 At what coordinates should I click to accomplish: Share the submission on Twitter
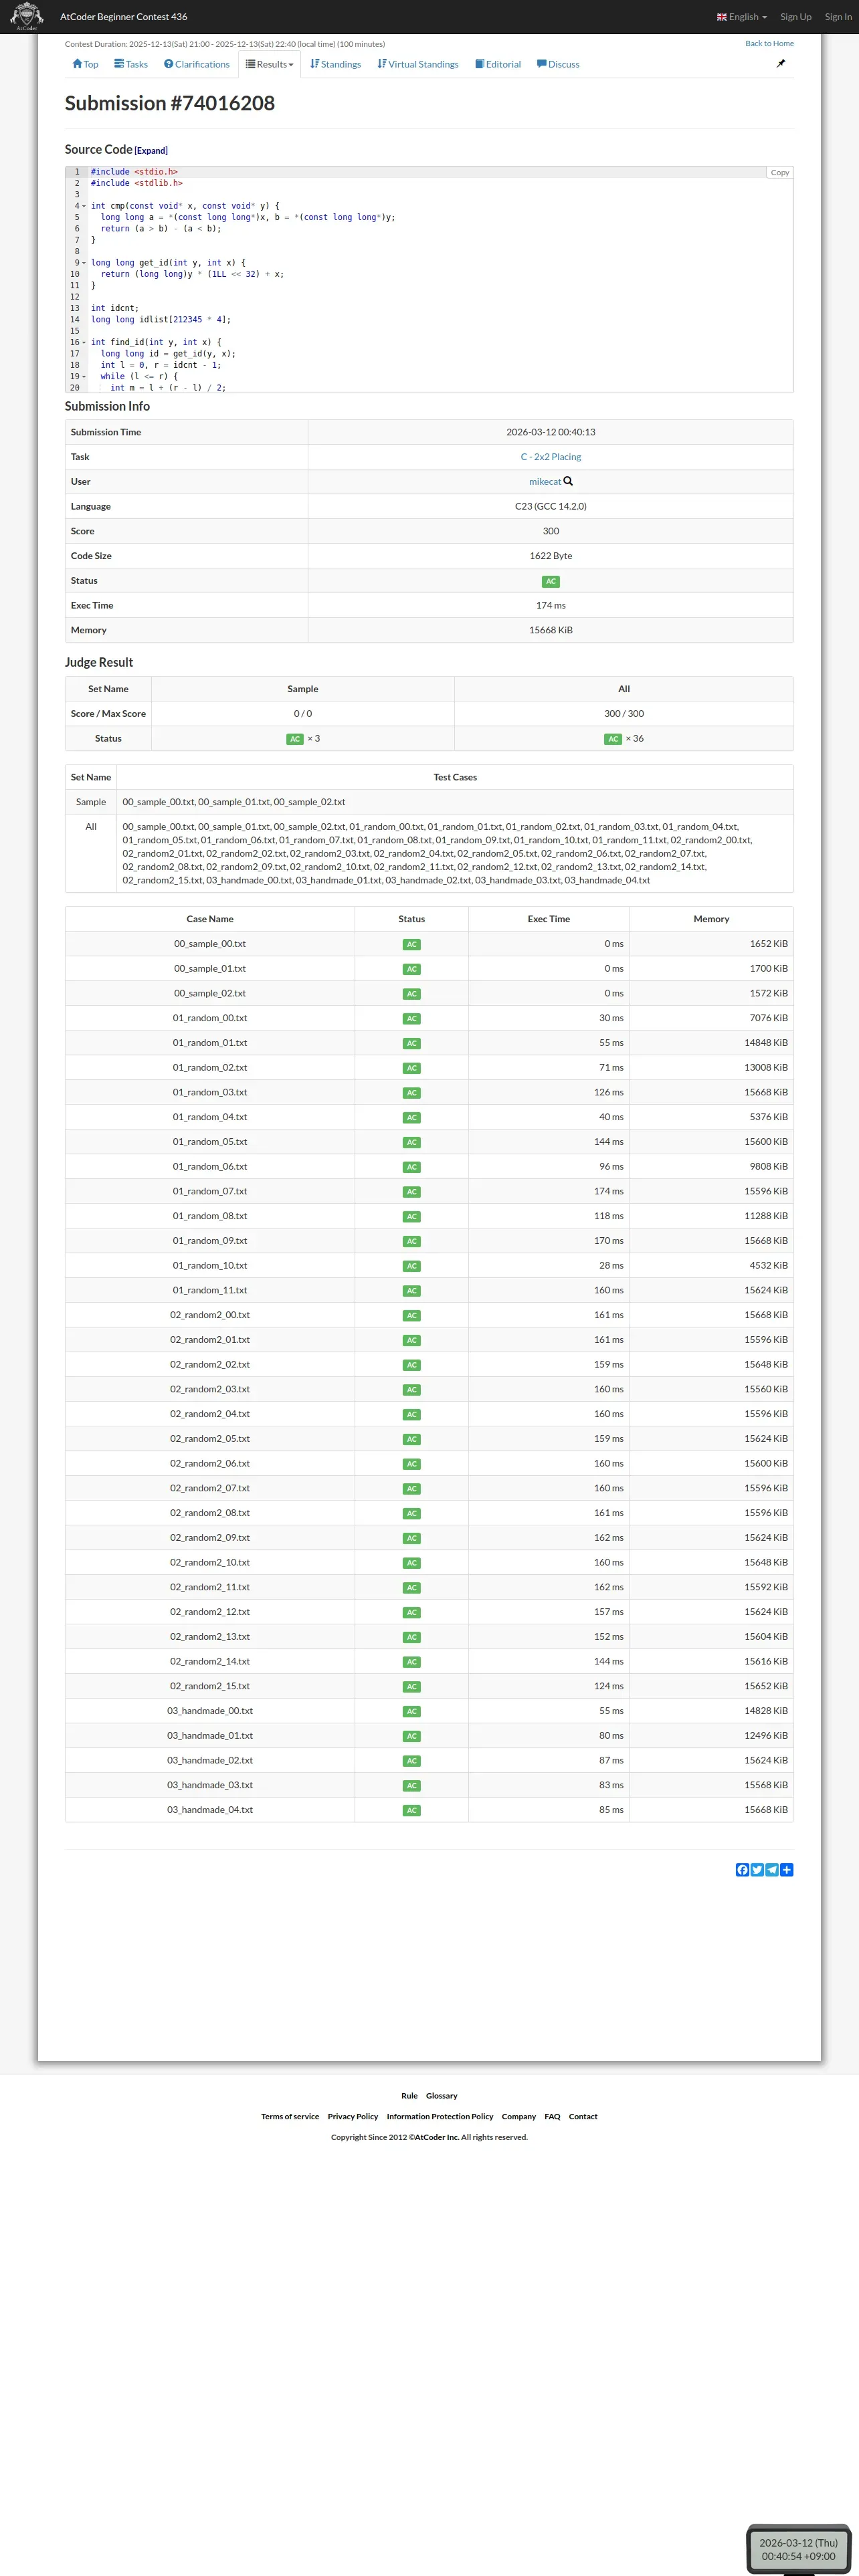757,1870
